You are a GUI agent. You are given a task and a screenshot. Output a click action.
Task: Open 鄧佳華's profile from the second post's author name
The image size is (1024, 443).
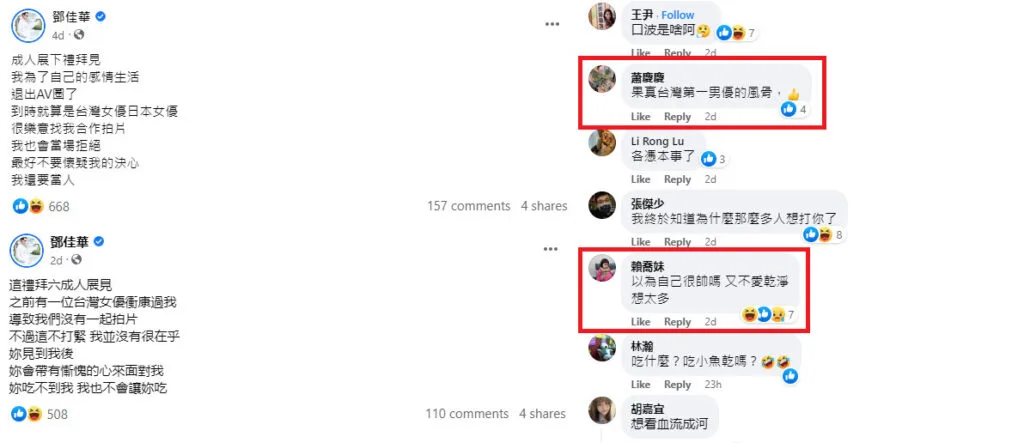pyautogui.click(x=70, y=242)
